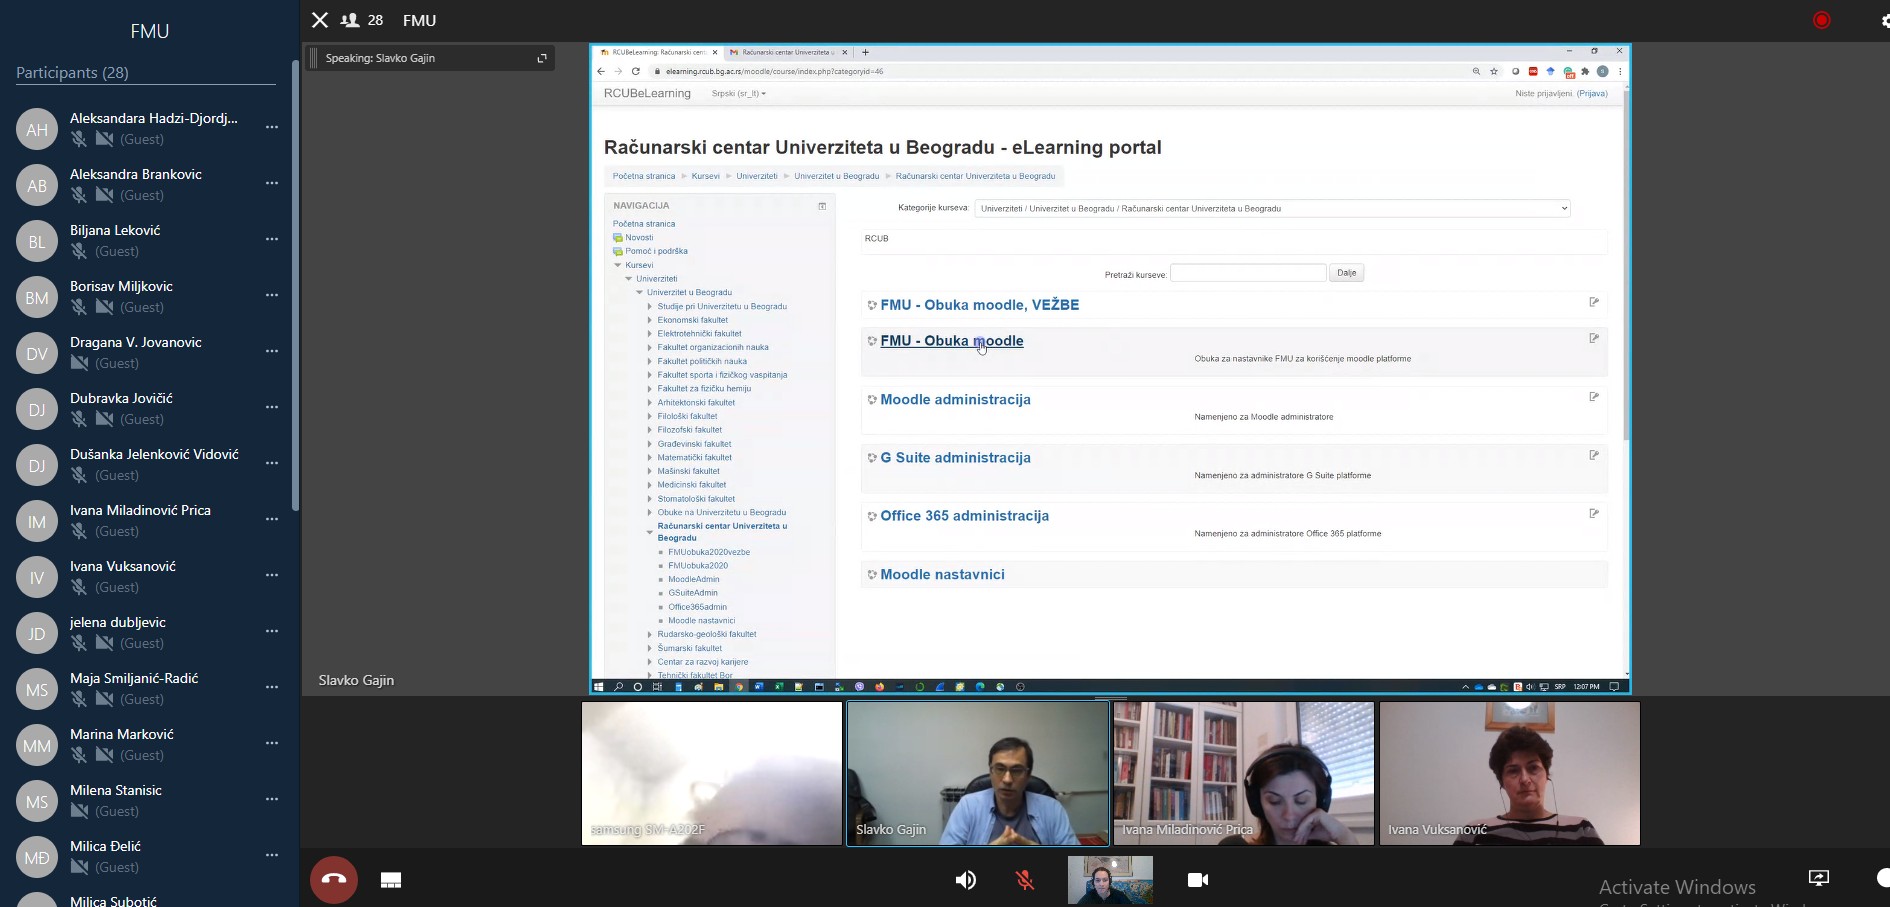Select the Ivana Vuksanović video thumbnail
This screenshot has width=1890, height=907.
[1510, 773]
